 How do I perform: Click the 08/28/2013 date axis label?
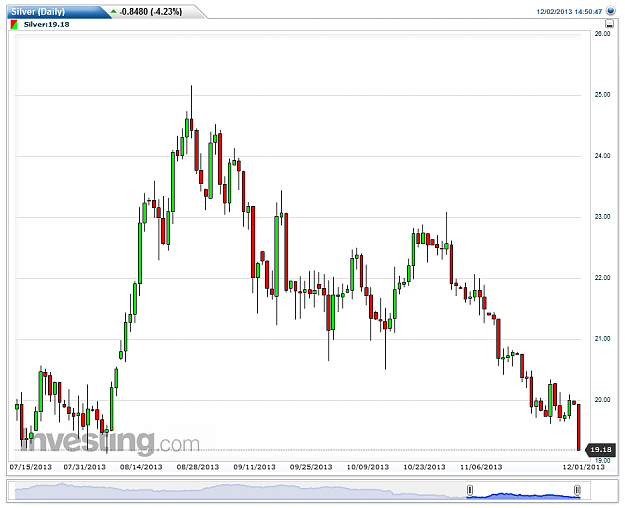(198, 467)
